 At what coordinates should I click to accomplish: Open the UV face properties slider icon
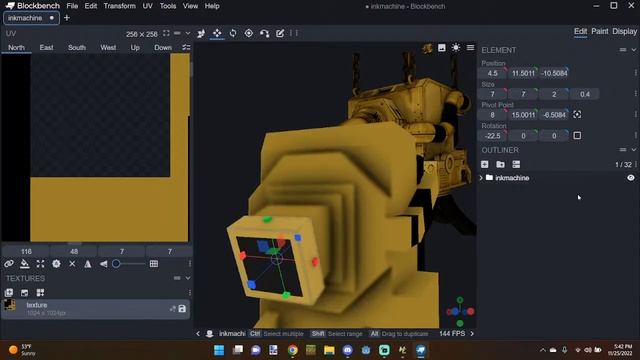186,47
